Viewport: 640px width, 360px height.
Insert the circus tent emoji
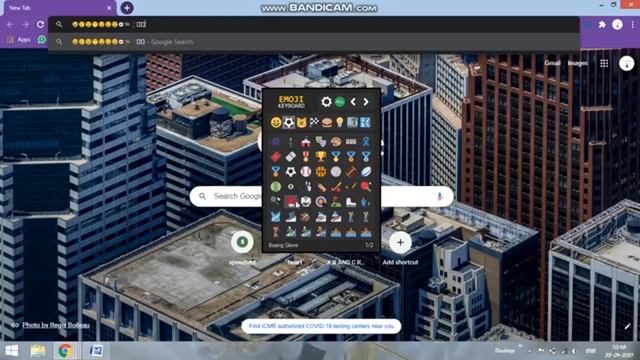click(x=306, y=142)
